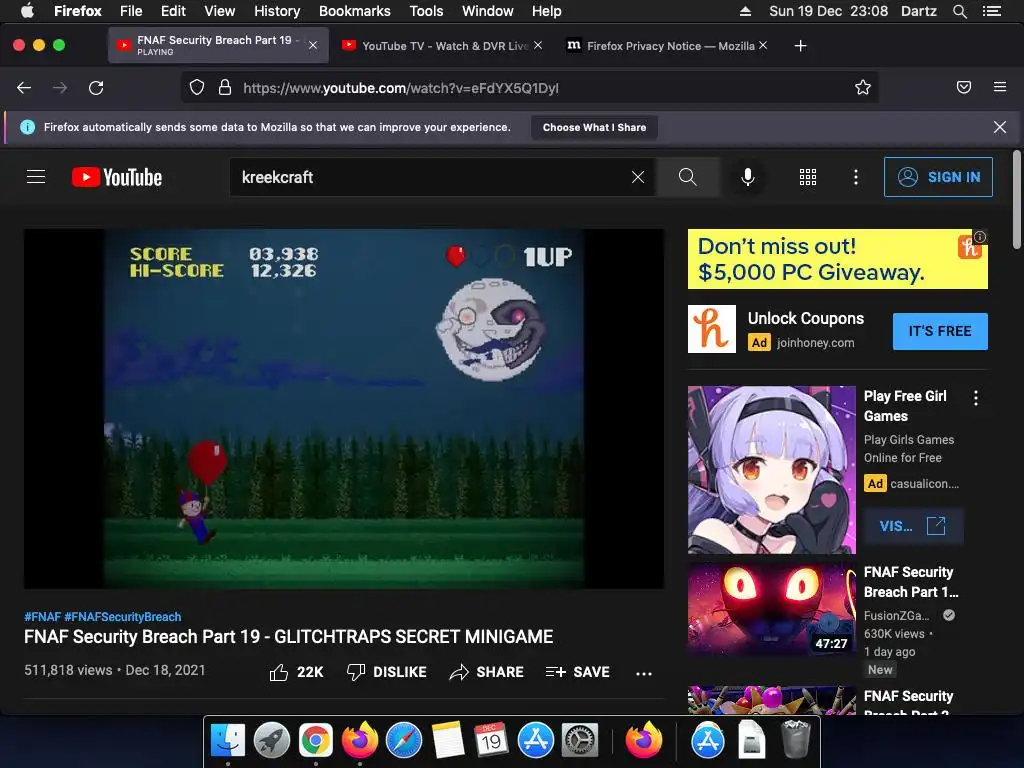Click the site padlock icon

click(225, 88)
